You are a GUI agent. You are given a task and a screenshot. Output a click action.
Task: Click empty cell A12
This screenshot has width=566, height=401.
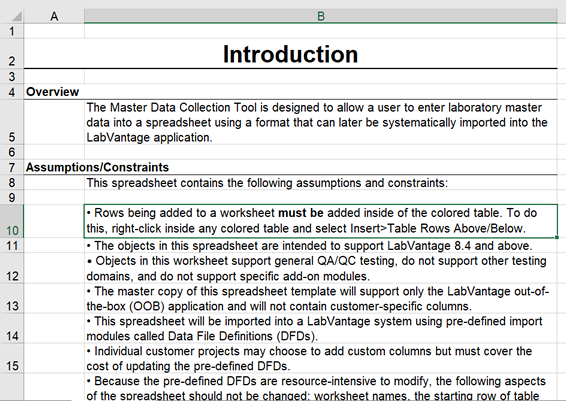pos(54,268)
